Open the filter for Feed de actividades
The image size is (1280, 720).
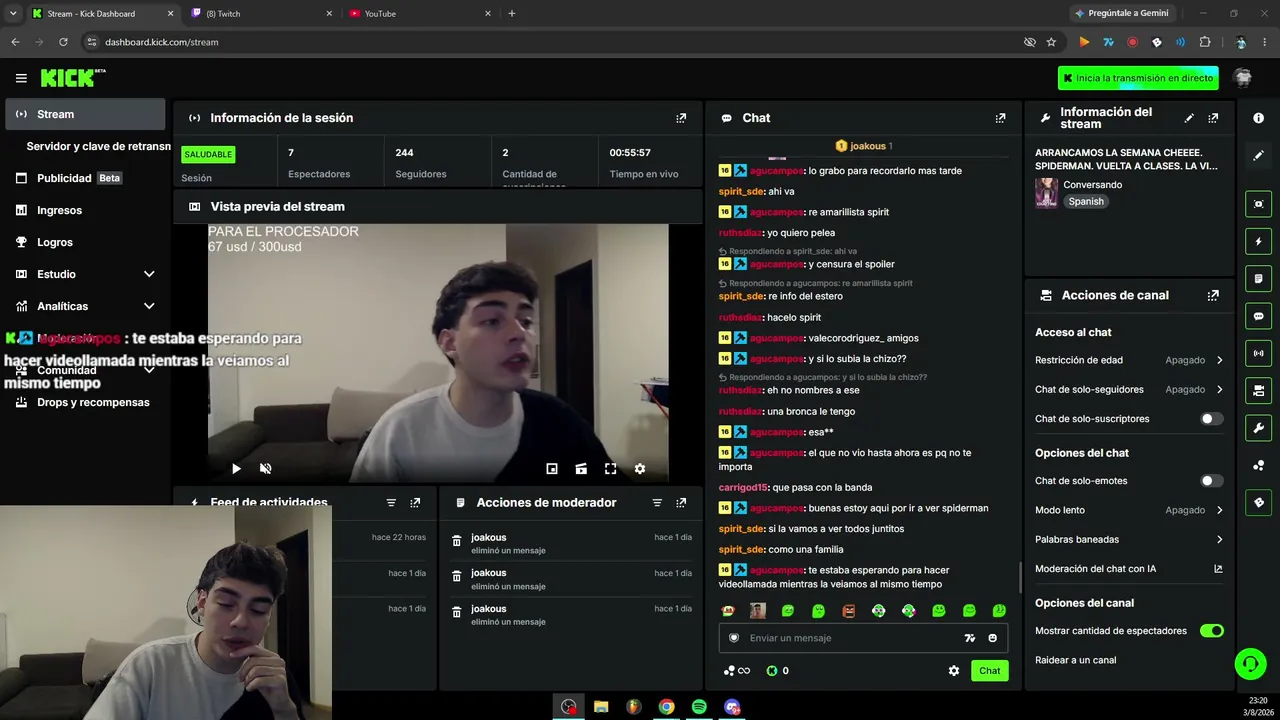click(391, 503)
